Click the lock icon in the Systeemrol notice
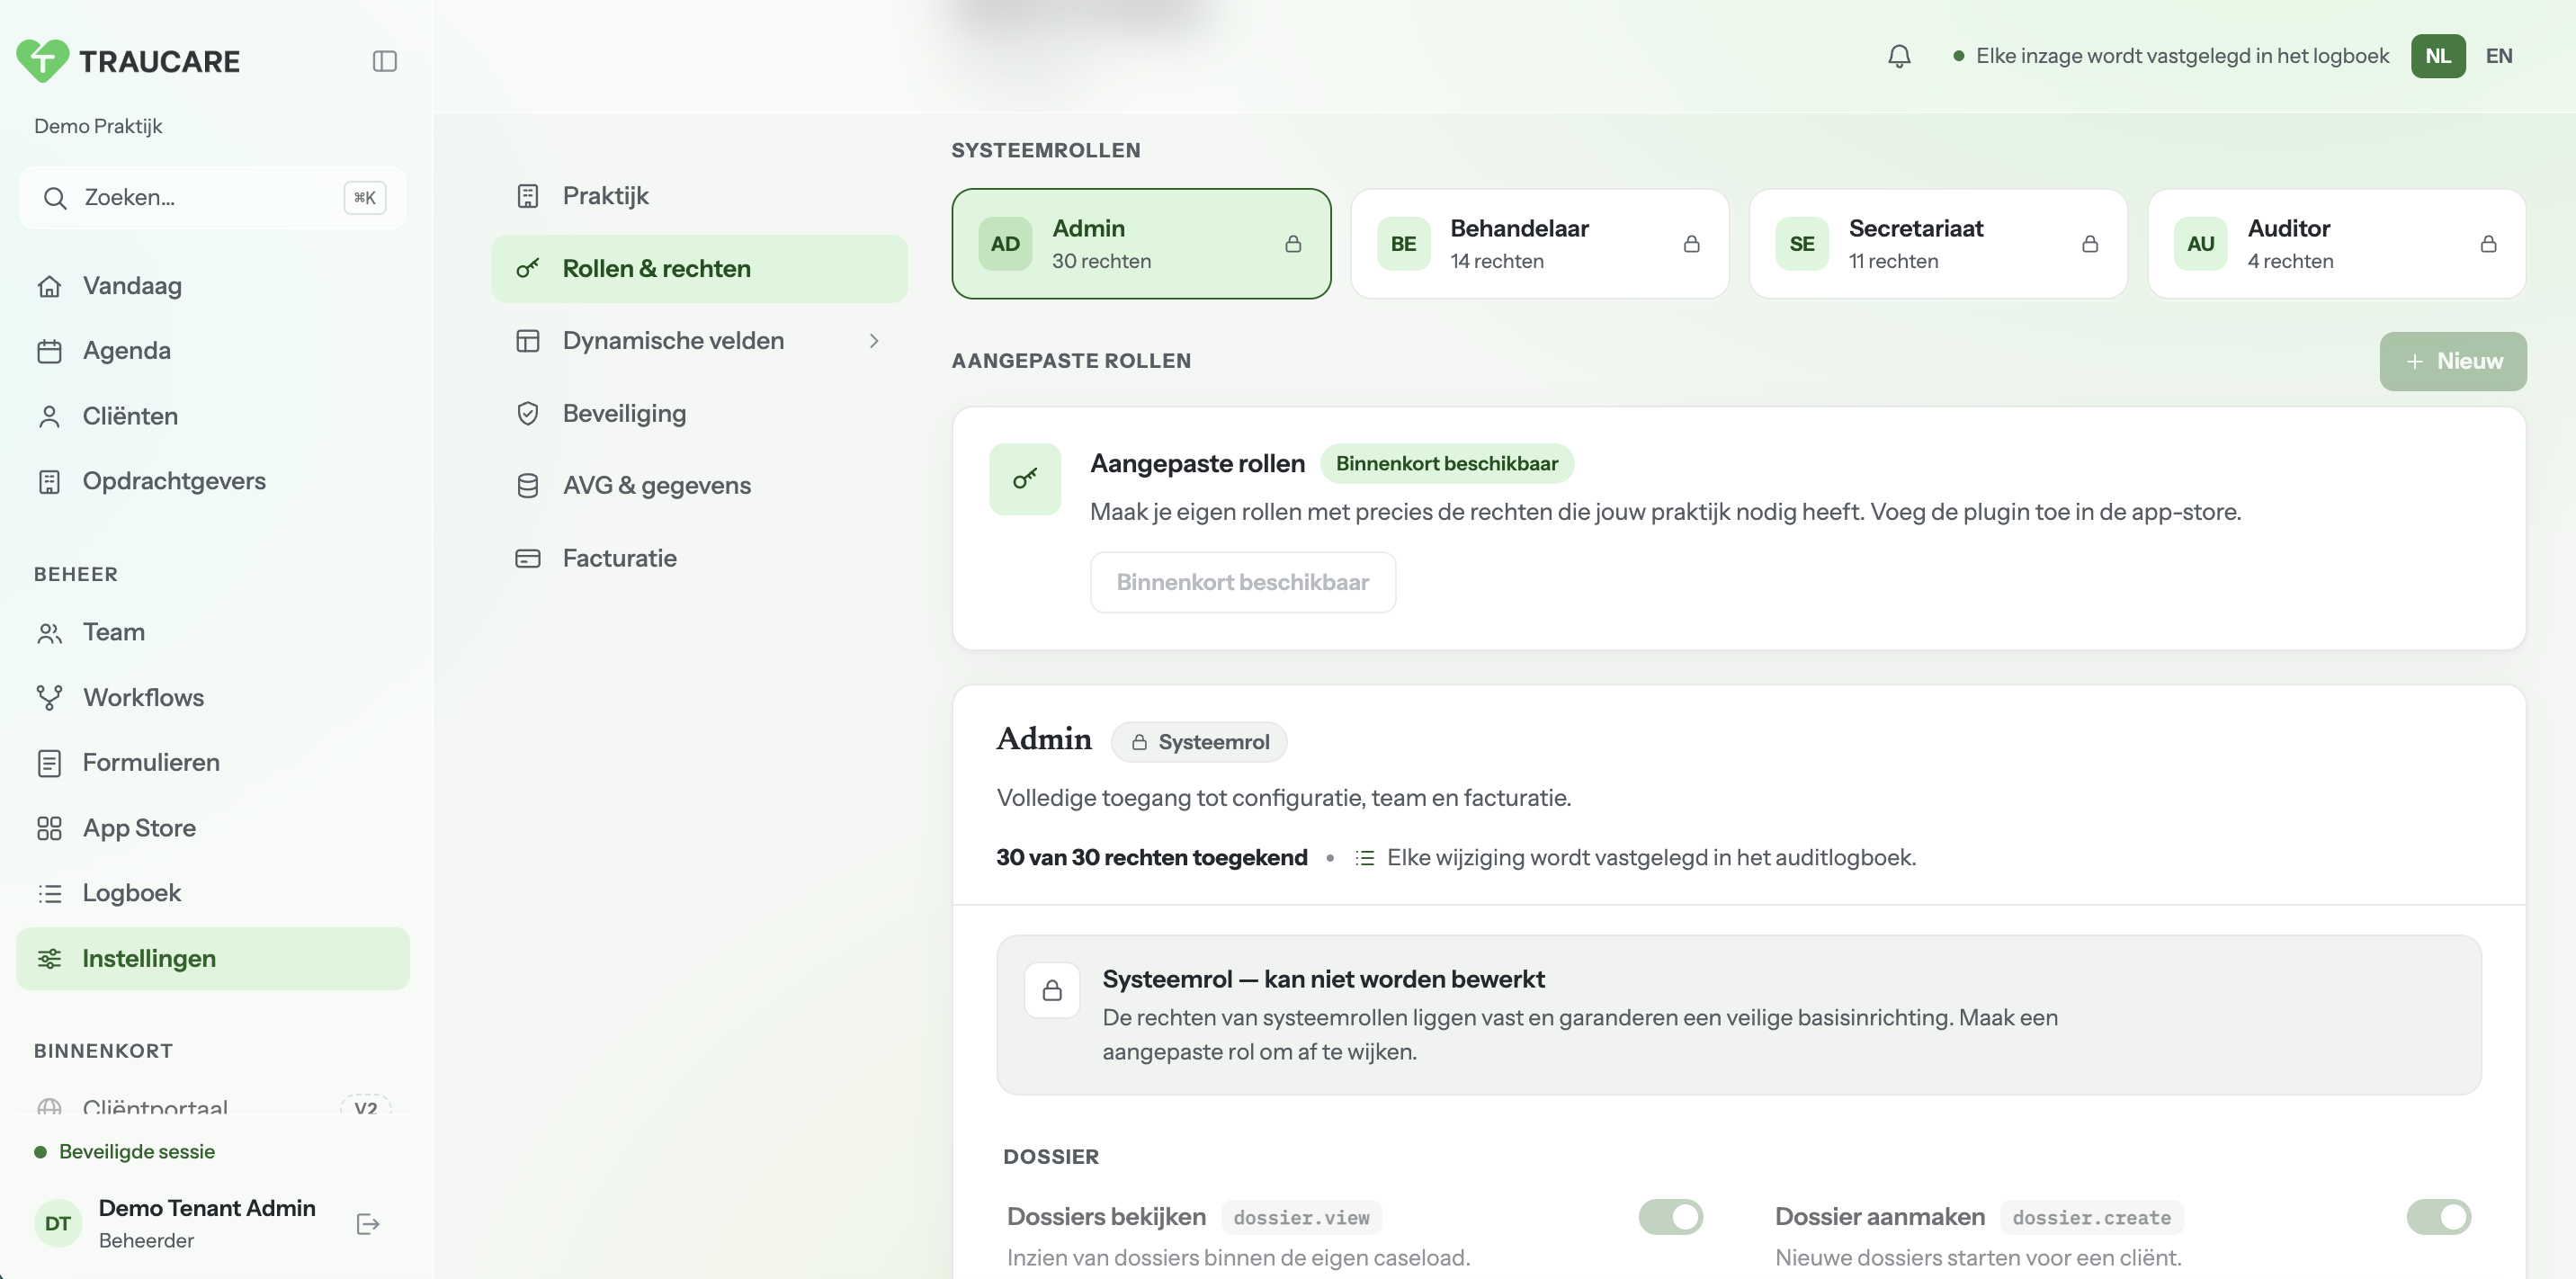This screenshot has width=2576, height=1279. tap(1052, 990)
